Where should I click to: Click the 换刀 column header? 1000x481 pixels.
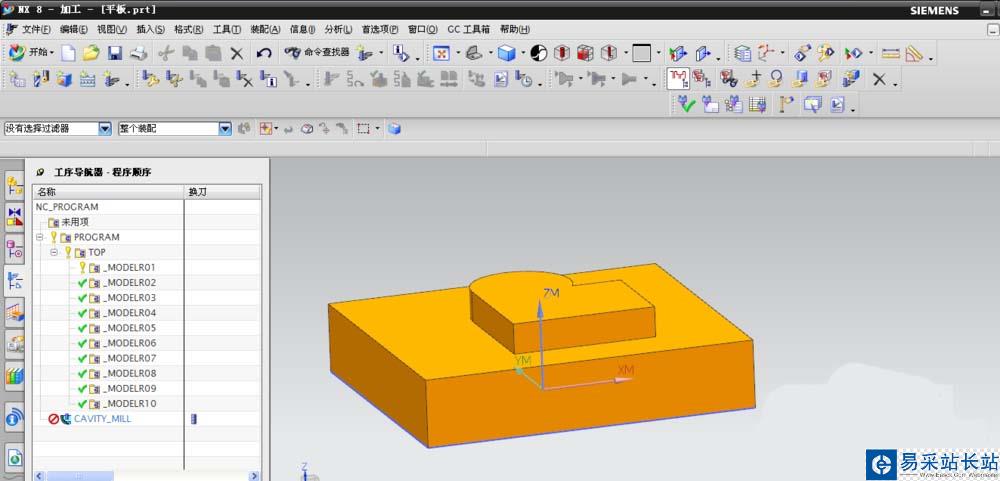(198, 191)
